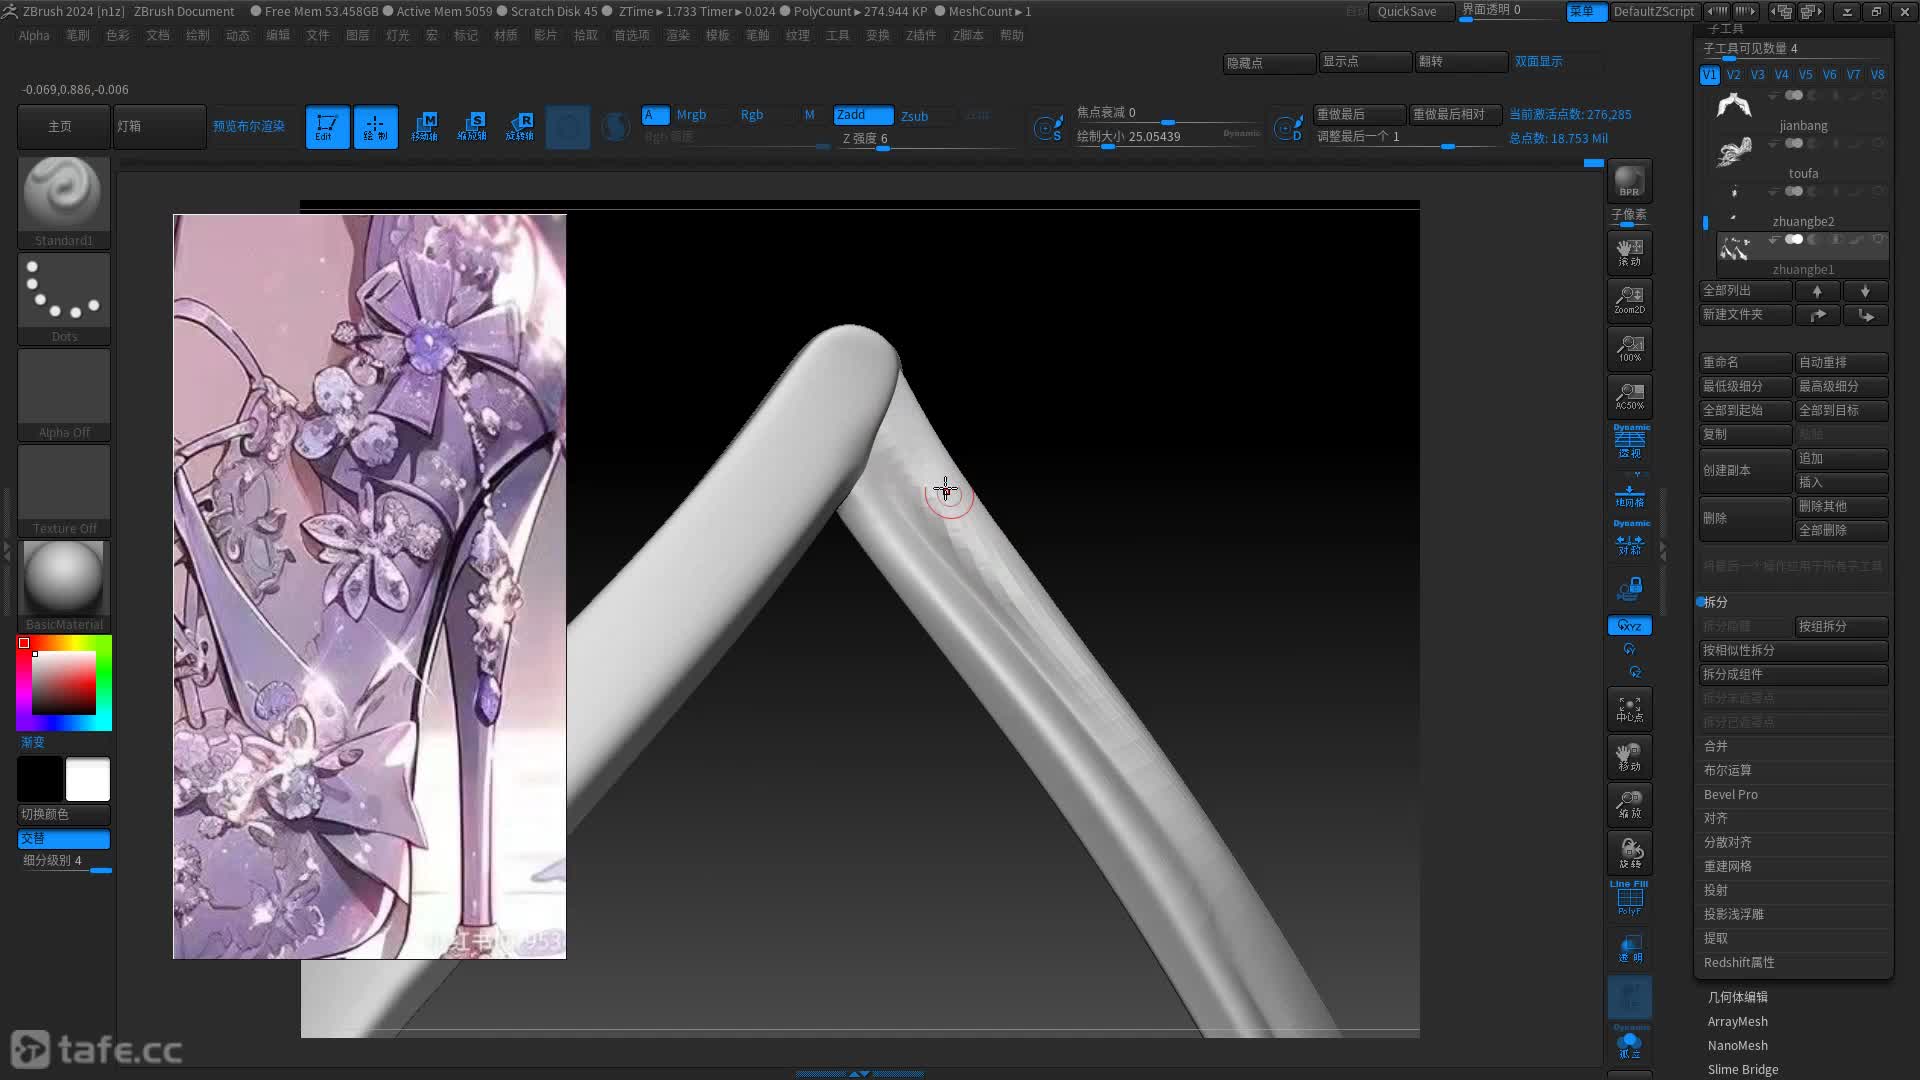Click the Move (移动) view icon
Image resolution: width=1920 pixels, height=1080 pixels.
pos(1629,757)
